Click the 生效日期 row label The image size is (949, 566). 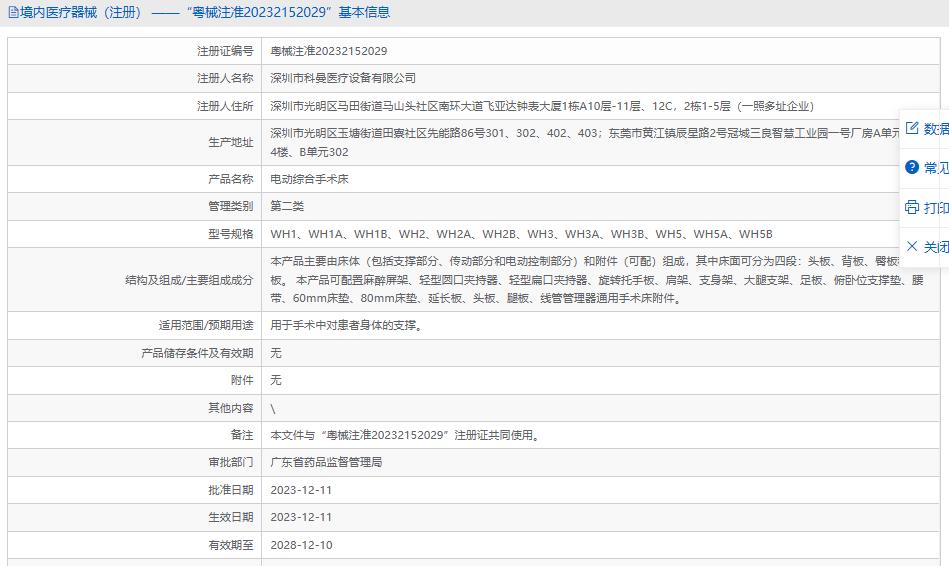click(x=231, y=518)
